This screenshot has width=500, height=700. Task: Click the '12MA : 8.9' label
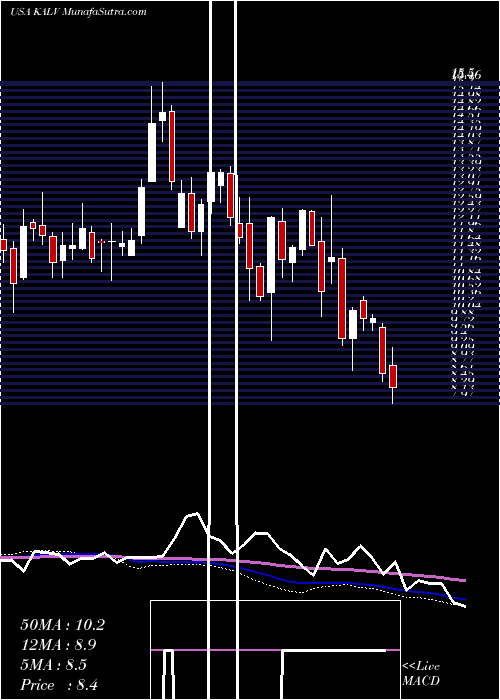tap(58, 645)
